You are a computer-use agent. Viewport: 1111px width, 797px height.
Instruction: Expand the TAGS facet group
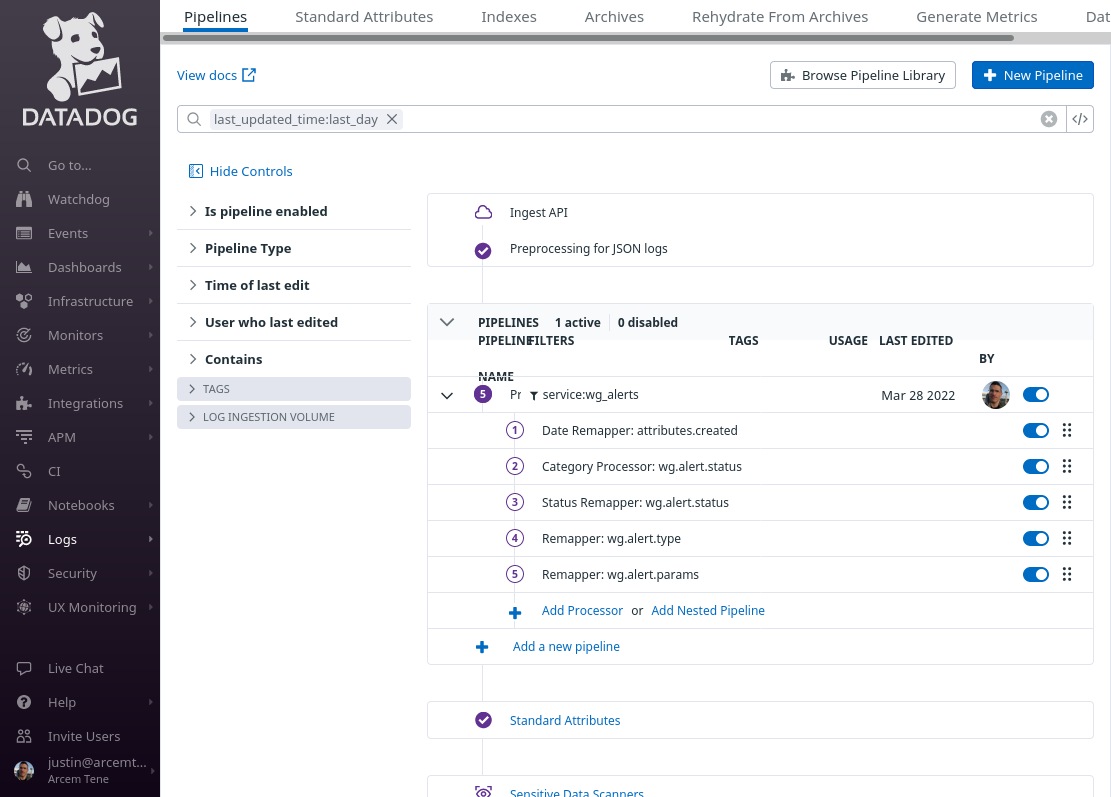tap(293, 389)
